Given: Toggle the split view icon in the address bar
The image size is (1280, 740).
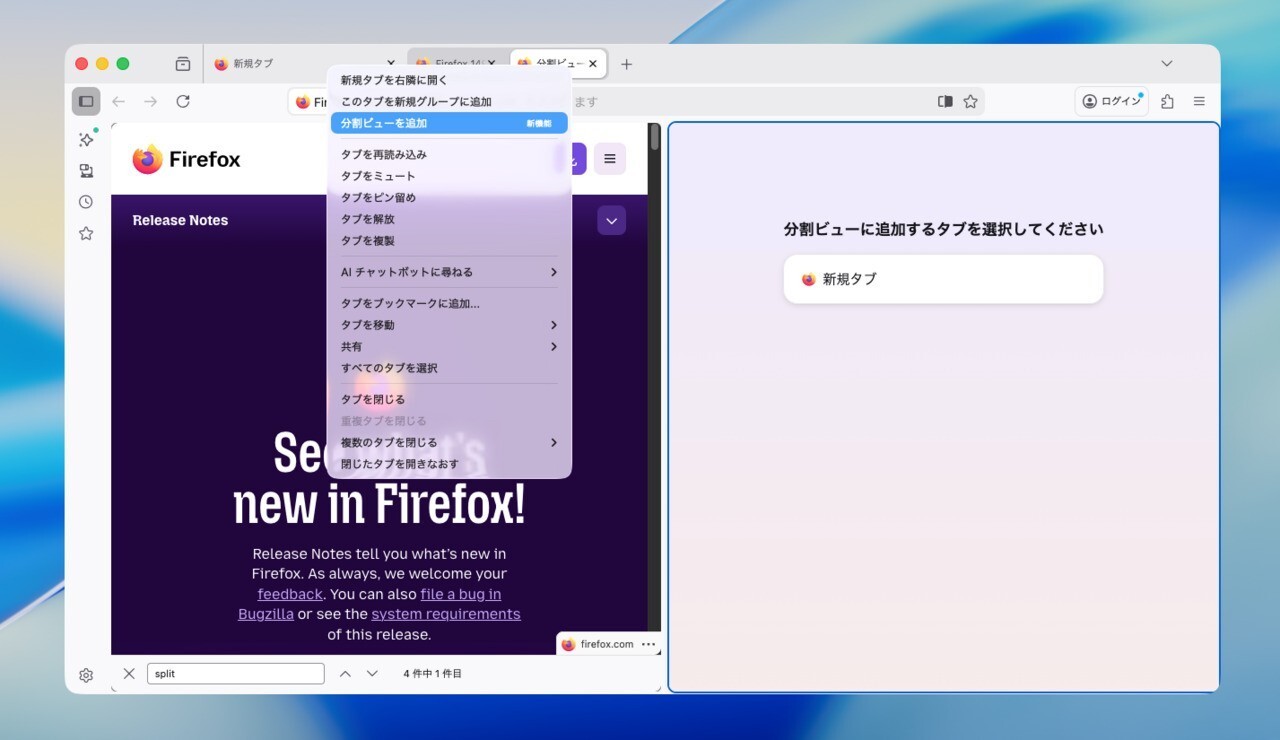Looking at the screenshot, I should [945, 101].
